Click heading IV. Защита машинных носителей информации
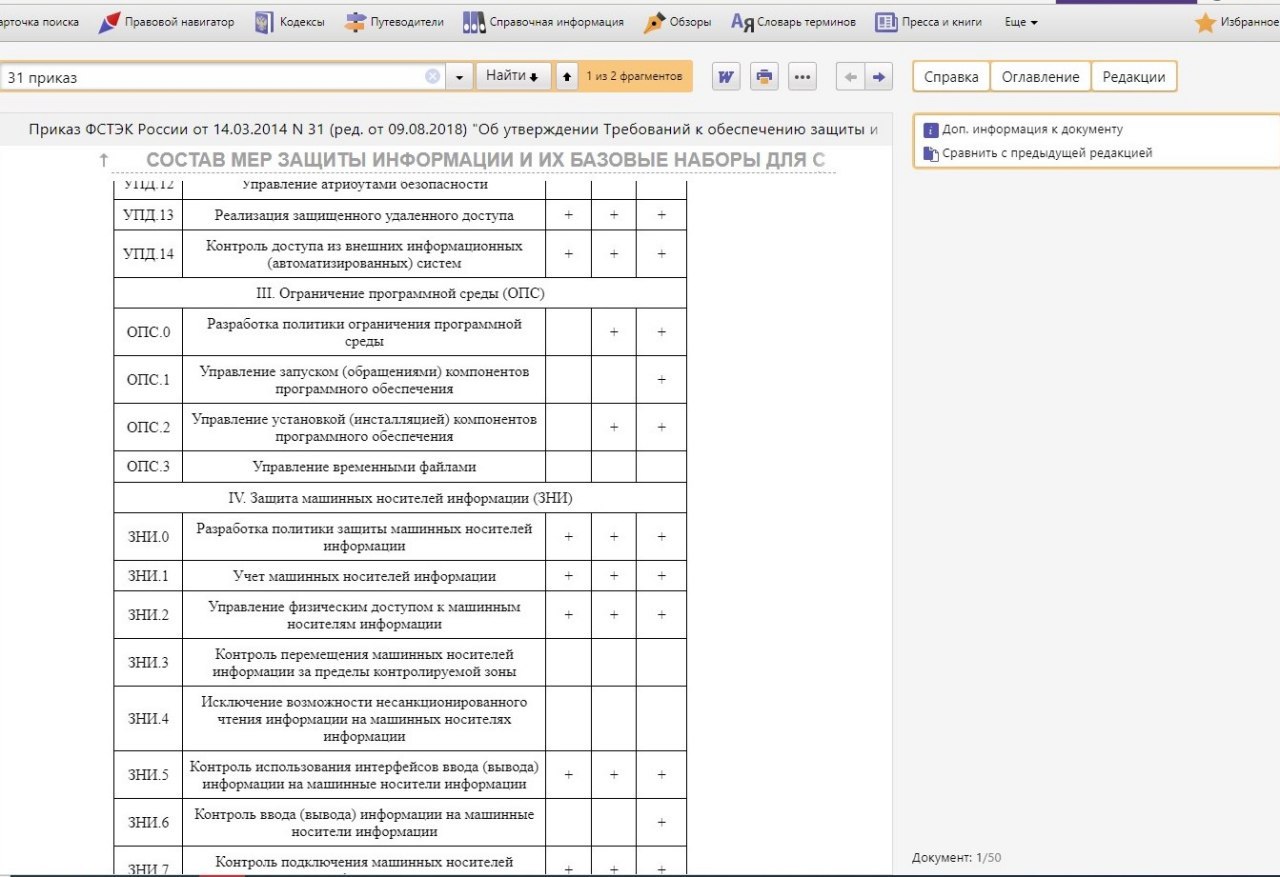 [400, 497]
